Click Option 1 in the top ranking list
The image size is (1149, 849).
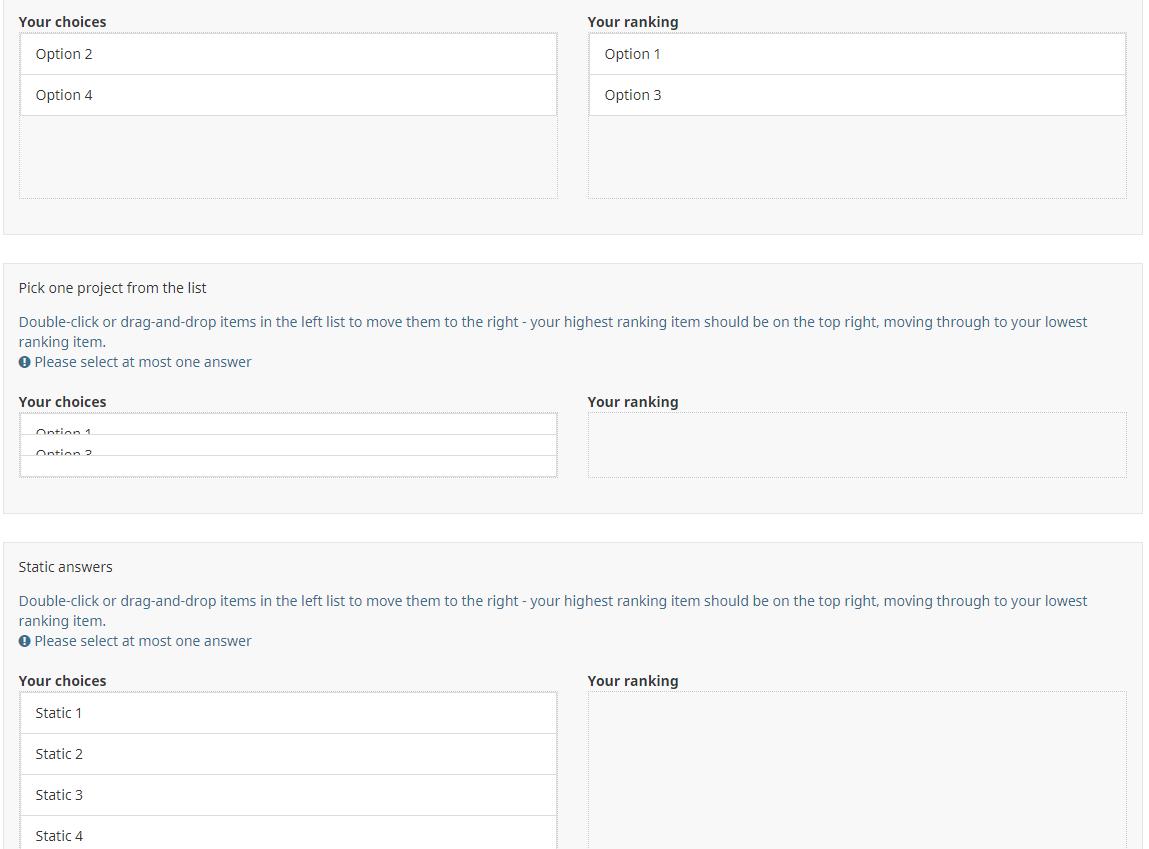point(856,54)
